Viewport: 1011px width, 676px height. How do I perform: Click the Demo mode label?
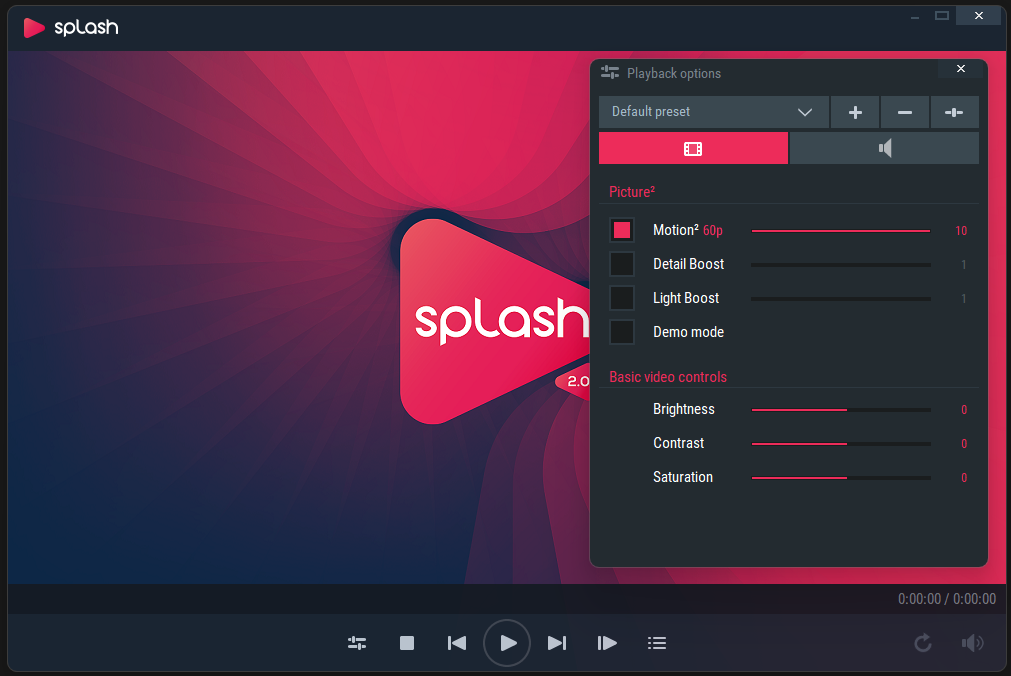point(689,332)
